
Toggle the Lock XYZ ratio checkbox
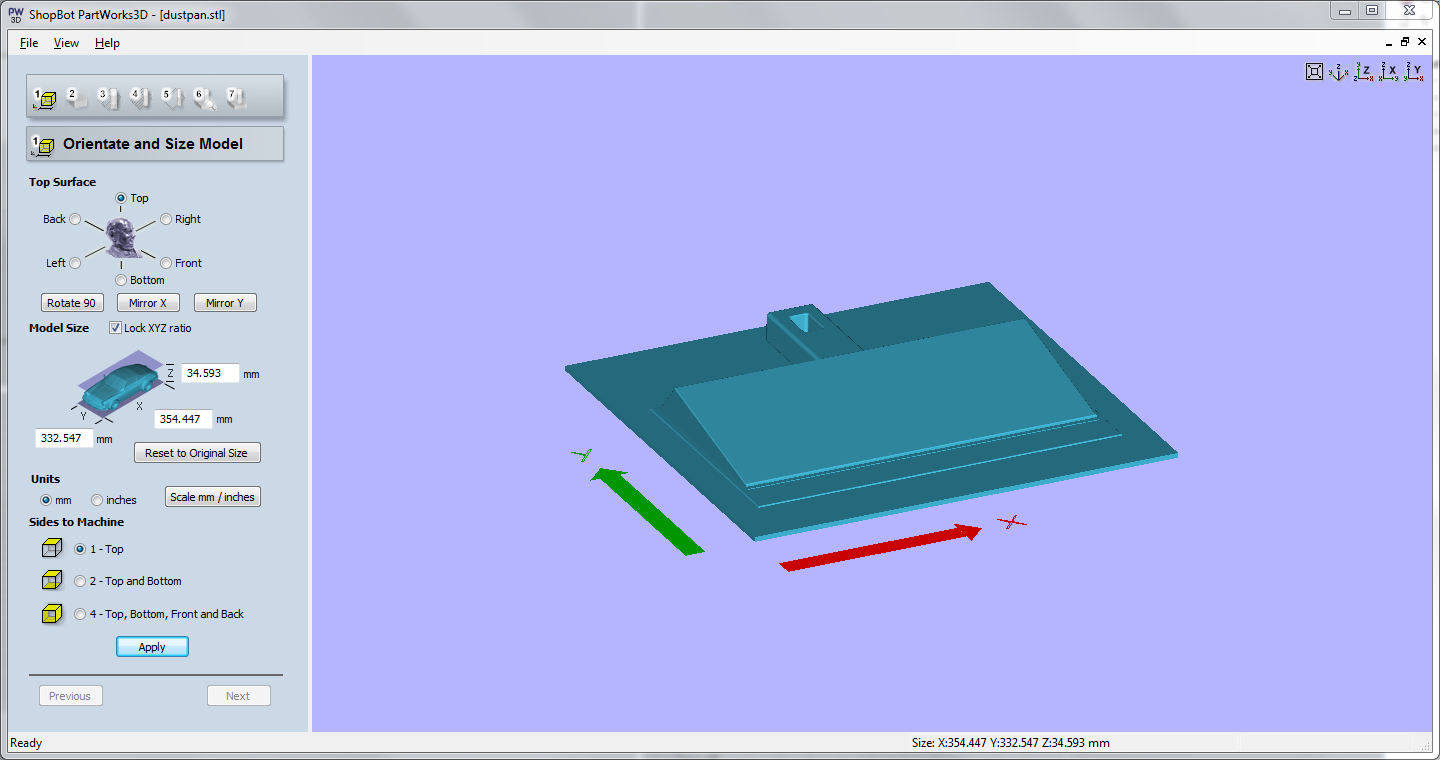(x=115, y=328)
